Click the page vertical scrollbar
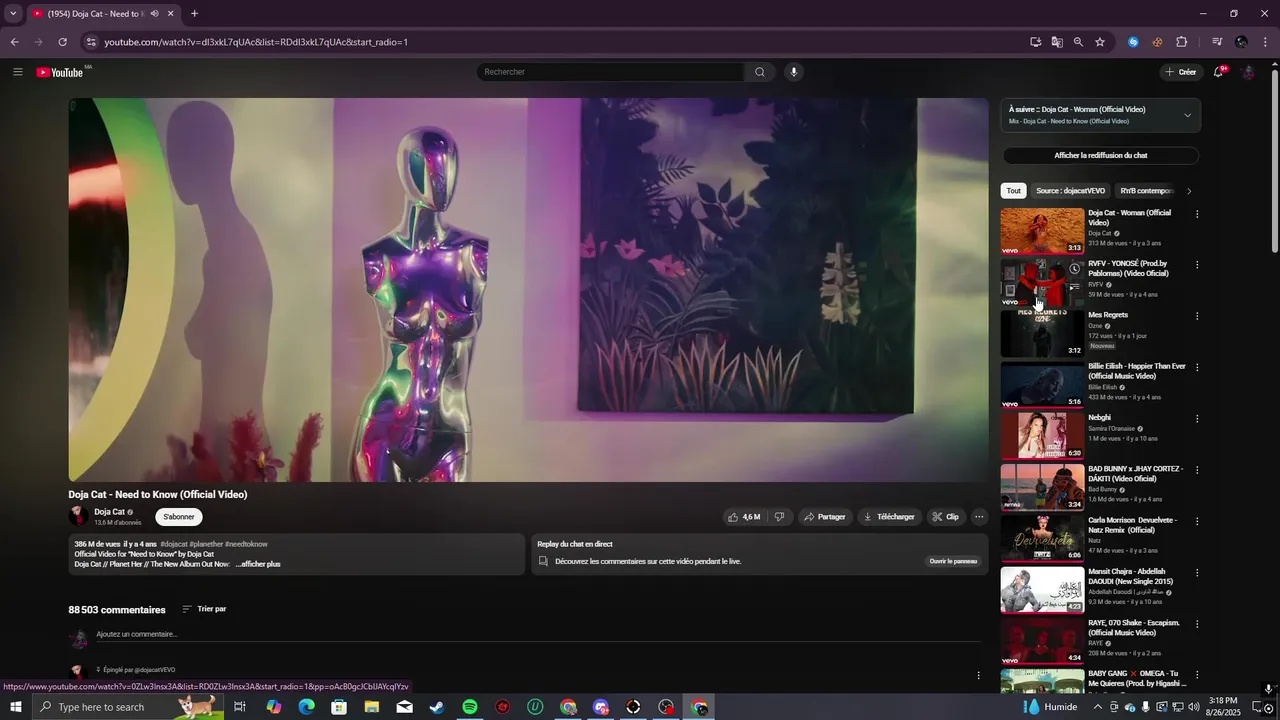This screenshot has height=720, width=1280. (1274, 160)
